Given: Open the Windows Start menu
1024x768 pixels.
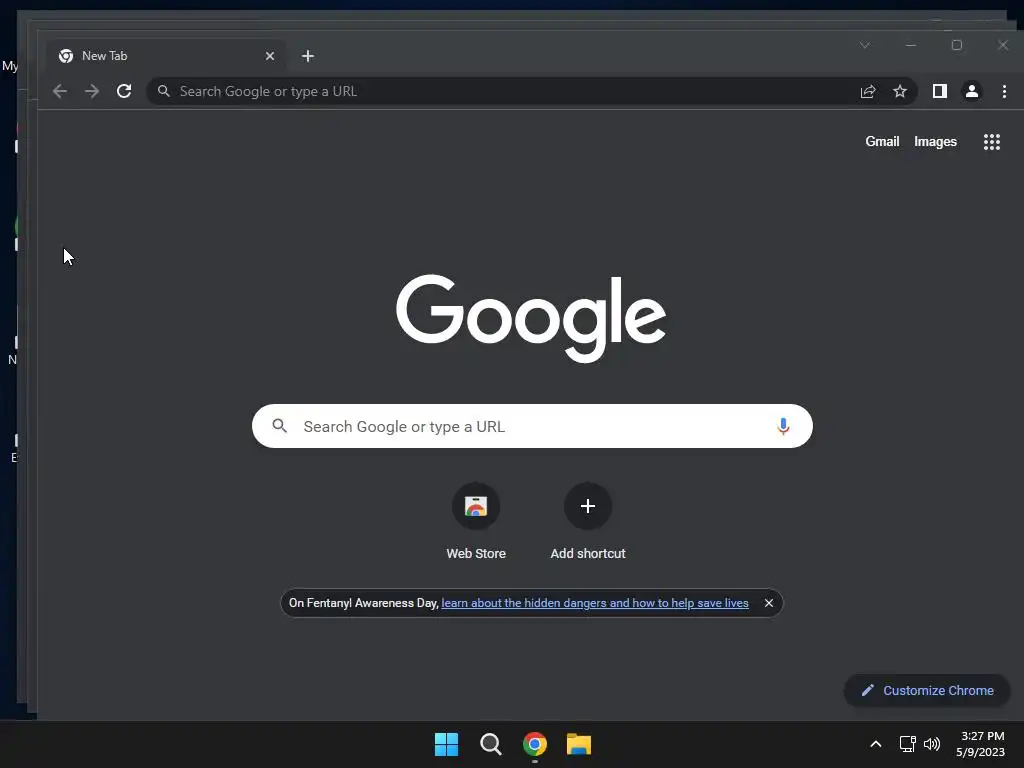Looking at the screenshot, I should (x=447, y=744).
